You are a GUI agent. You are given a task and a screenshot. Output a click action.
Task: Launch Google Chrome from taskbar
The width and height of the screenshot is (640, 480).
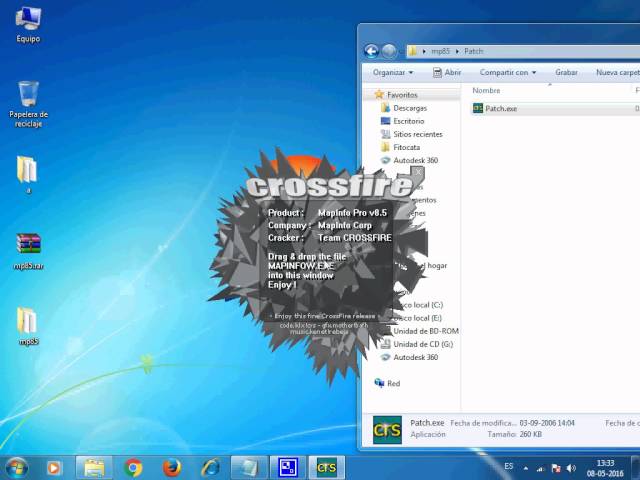tap(133, 468)
